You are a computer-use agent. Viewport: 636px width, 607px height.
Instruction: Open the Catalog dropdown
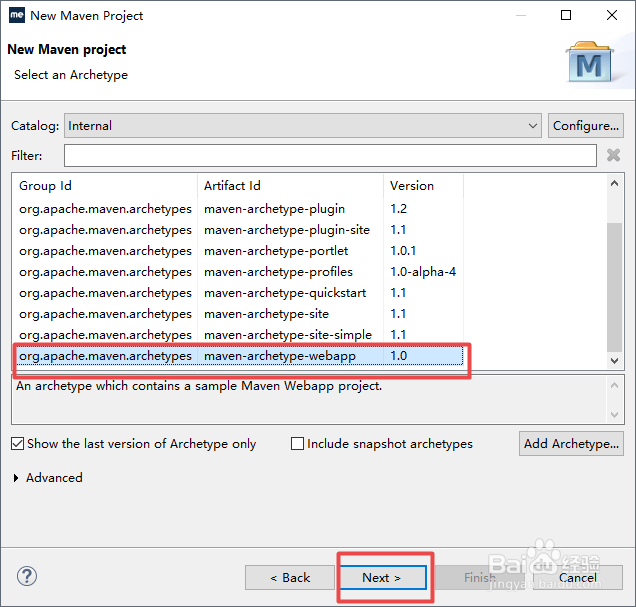click(303, 126)
